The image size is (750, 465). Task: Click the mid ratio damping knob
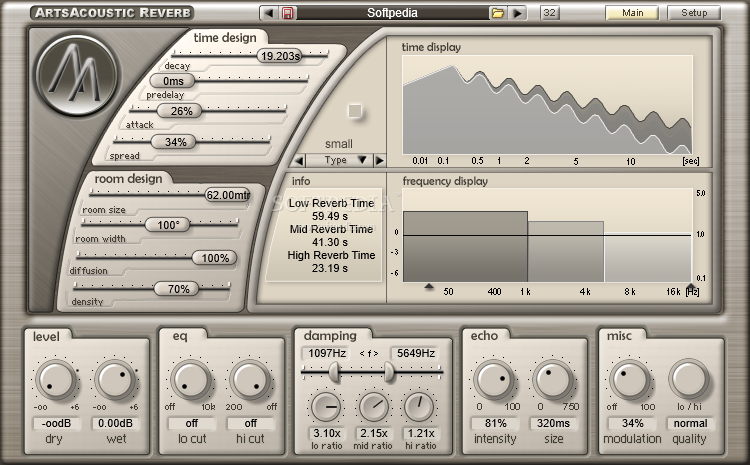click(374, 408)
